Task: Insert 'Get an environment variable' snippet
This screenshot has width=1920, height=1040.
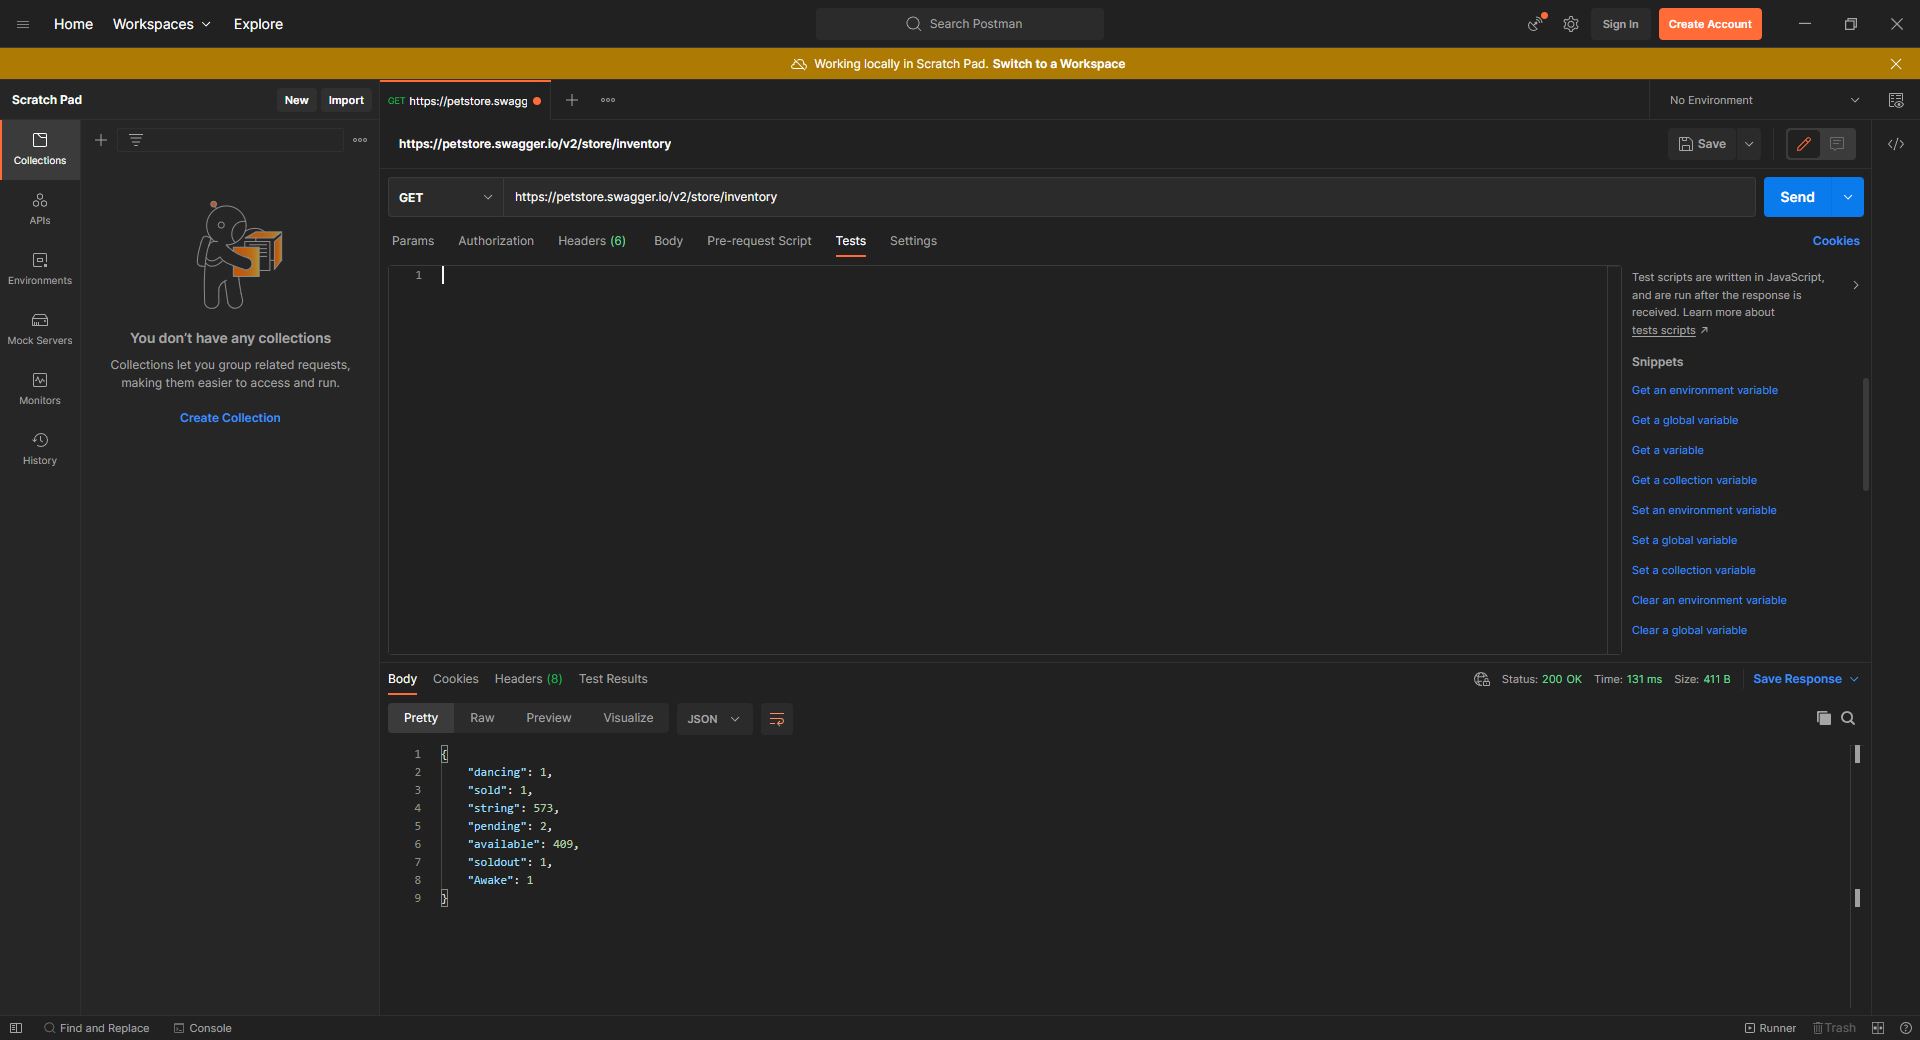Action: (x=1704, y=390)
